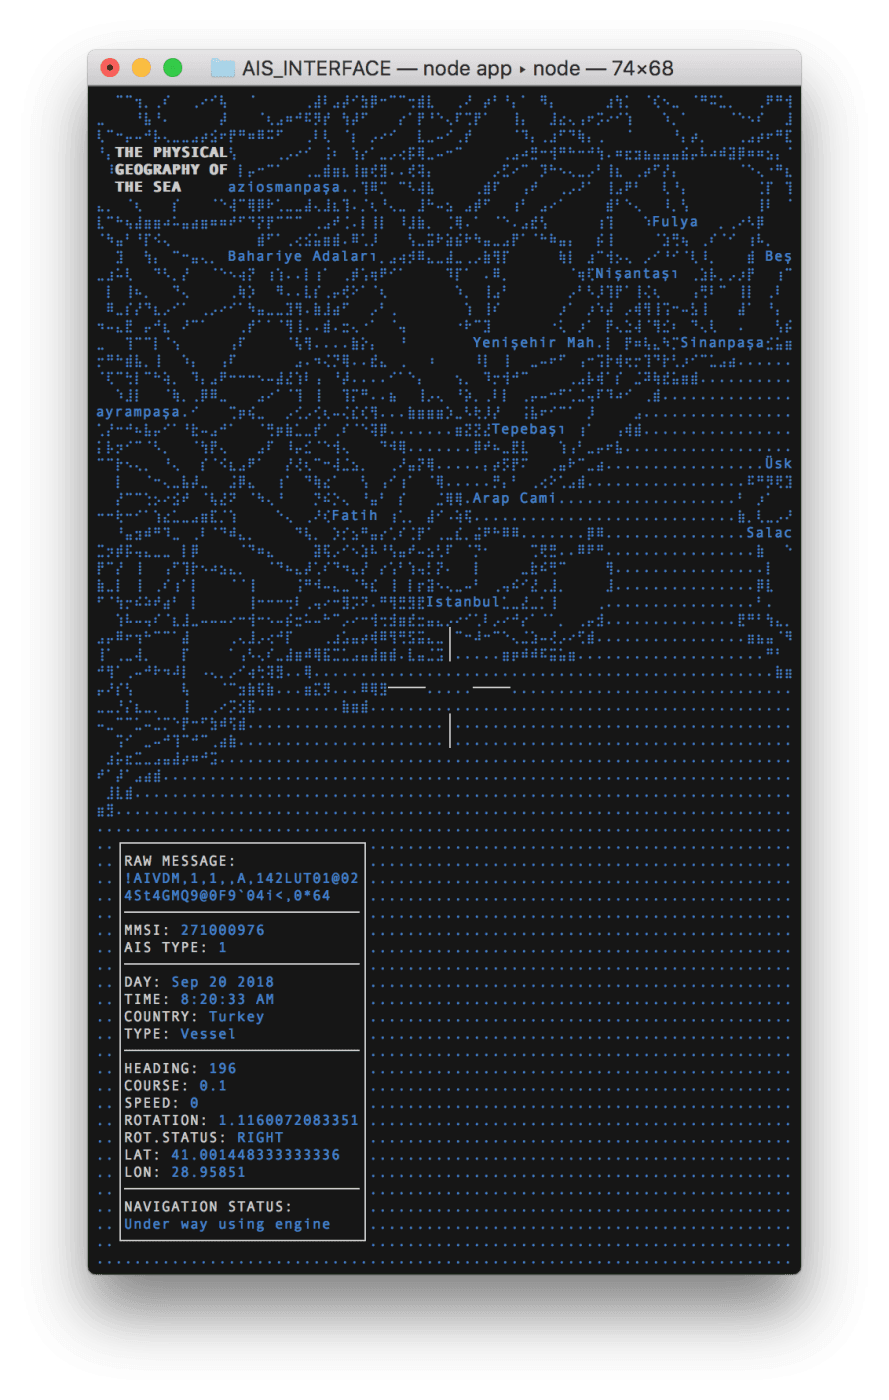The width and height of the screenshot is (889, 1400).
Task: Click the 'Beş' map label
Action: (x=778, y=257)
